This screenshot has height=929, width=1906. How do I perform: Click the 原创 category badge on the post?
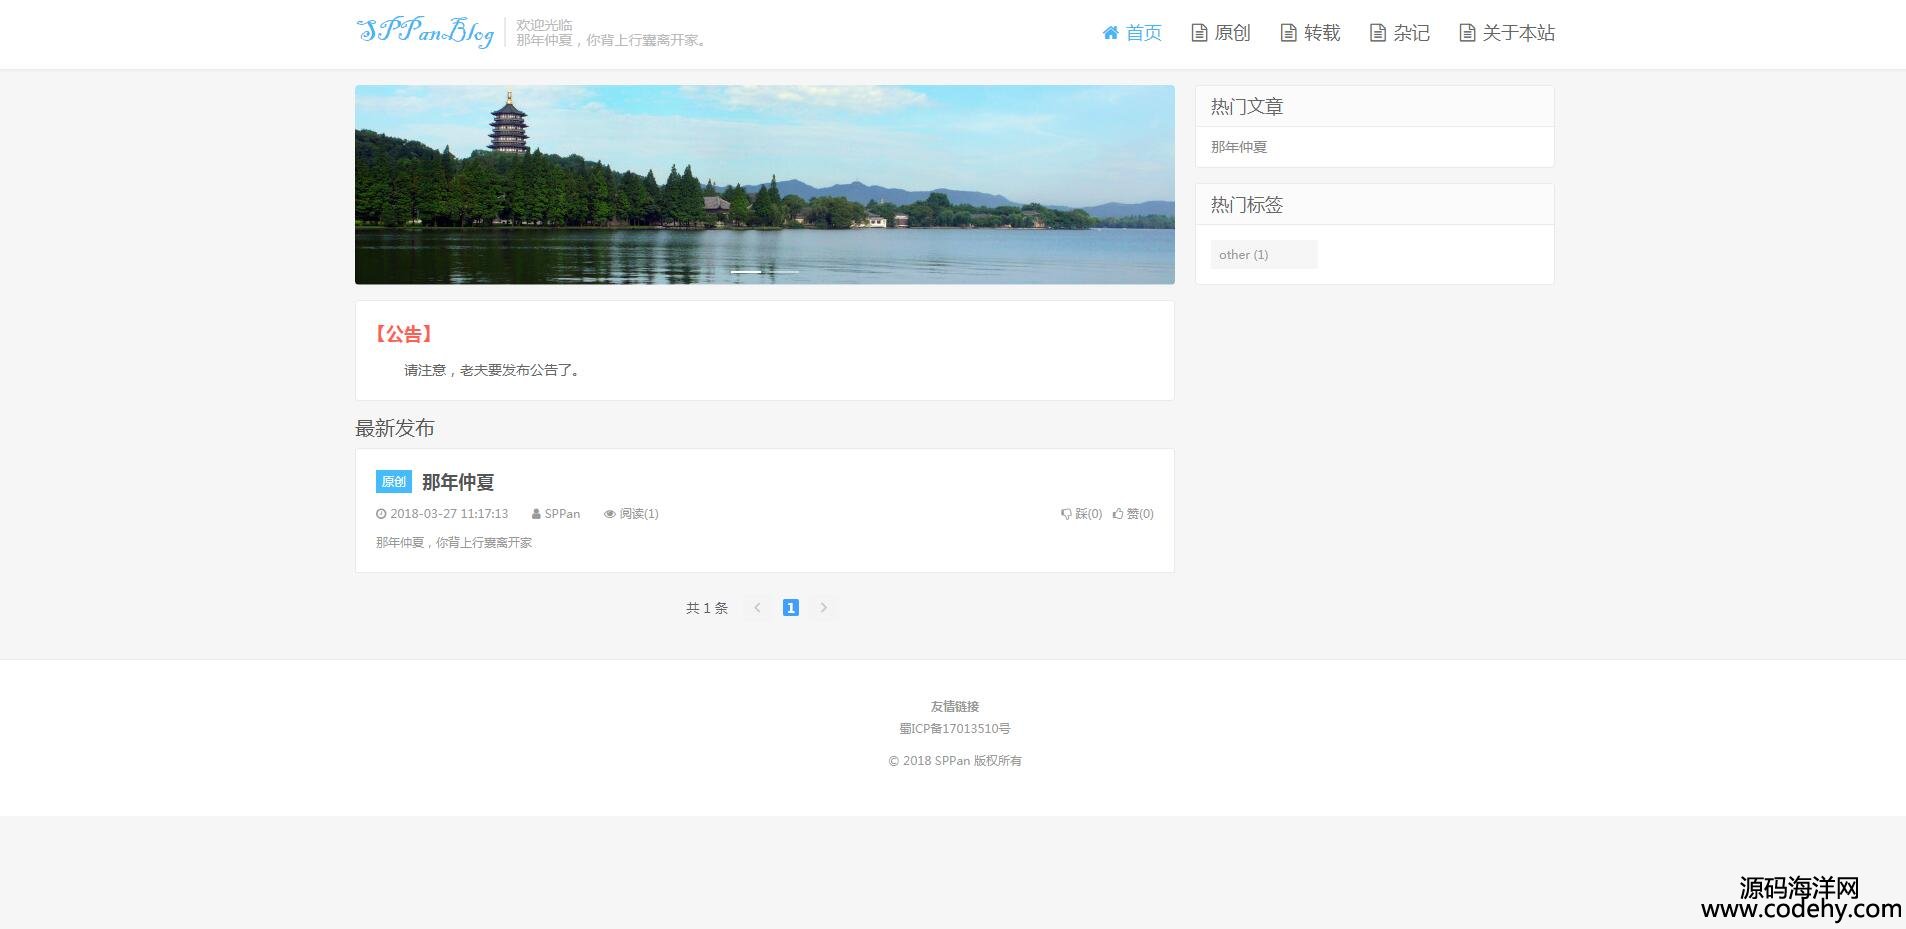pos(394,482)
